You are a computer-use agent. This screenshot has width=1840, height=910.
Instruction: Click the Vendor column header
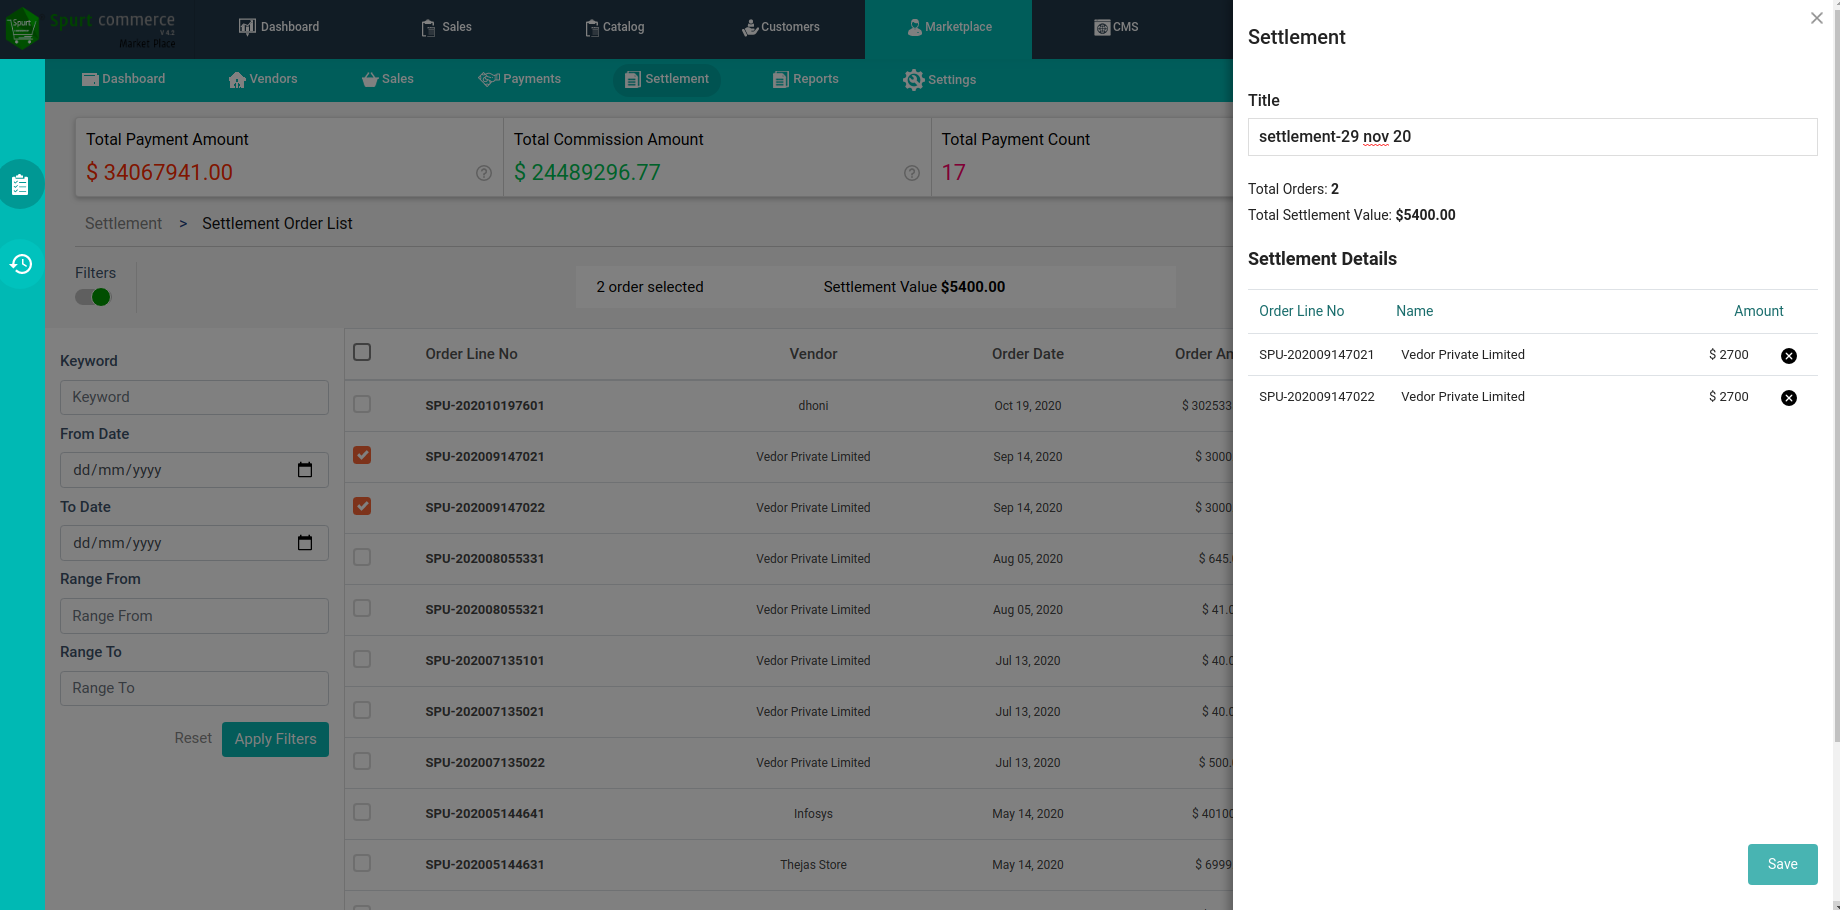point(813,354)
